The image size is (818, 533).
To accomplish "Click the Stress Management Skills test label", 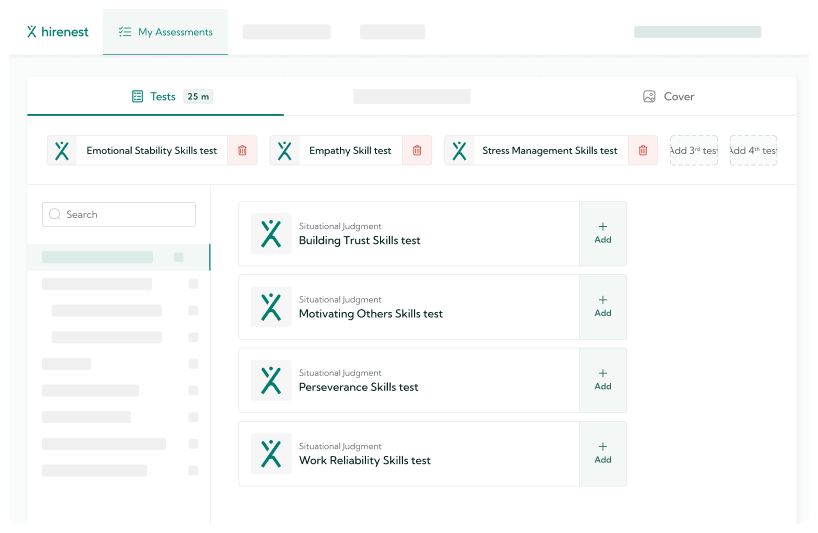I will [x=550, y=151].
